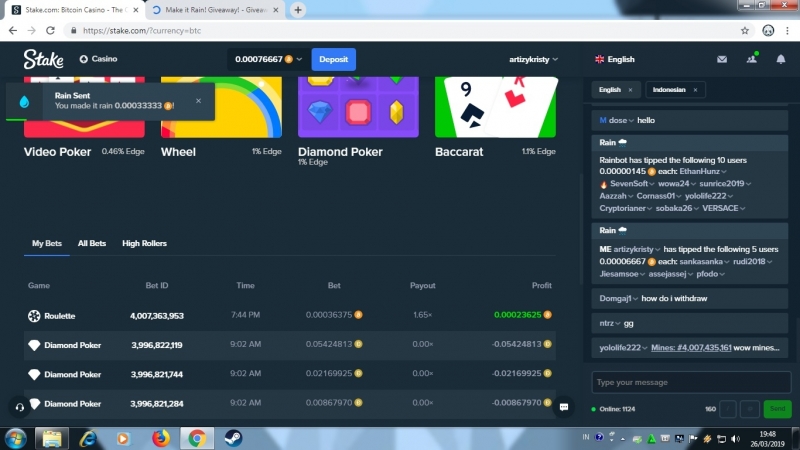Open Steam from taskbar

[234, 438]
